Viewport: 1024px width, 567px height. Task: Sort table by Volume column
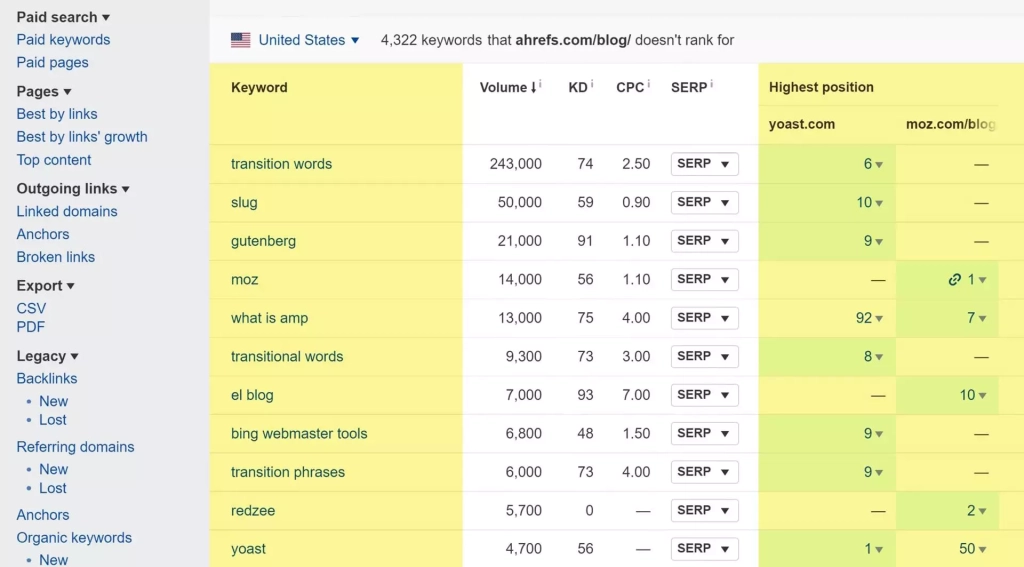(x=507, y=88)
